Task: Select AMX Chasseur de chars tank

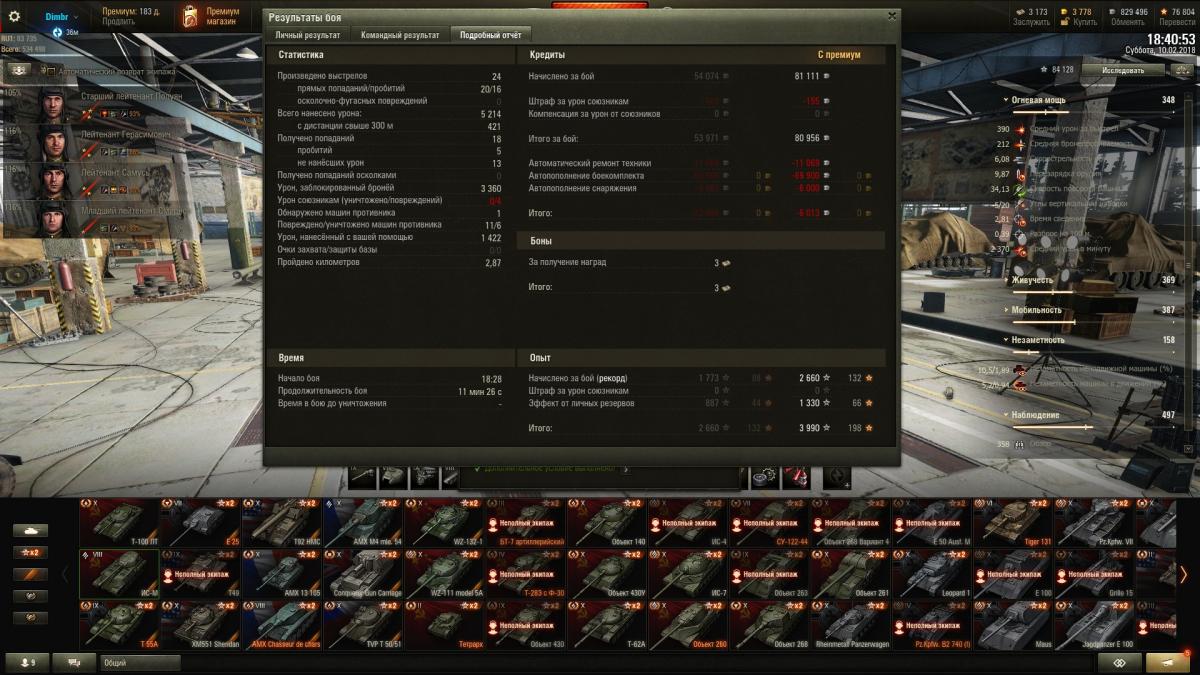Action: pos(281,625)
